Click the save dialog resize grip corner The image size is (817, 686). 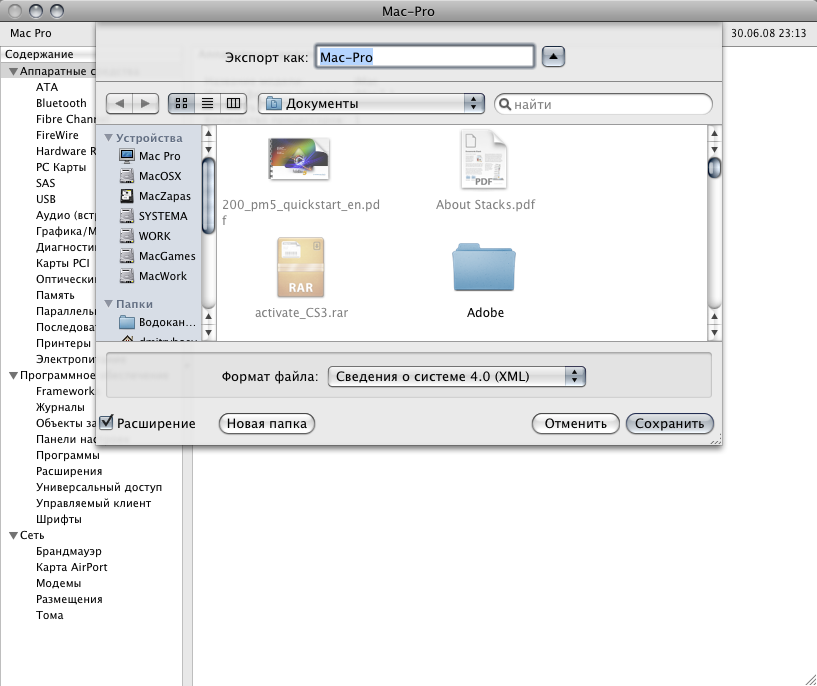[716, 440]
